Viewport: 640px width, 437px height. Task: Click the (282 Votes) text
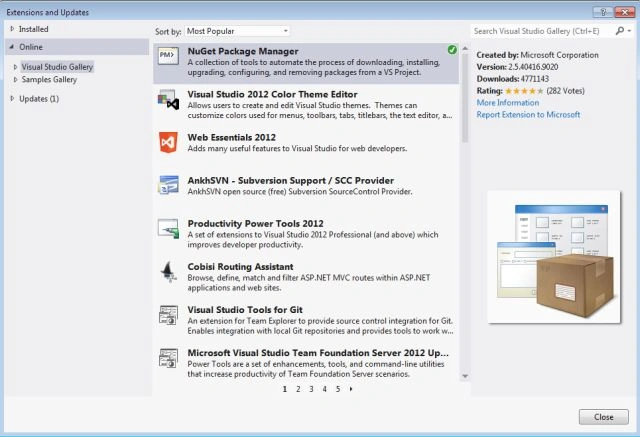point(565,91)
